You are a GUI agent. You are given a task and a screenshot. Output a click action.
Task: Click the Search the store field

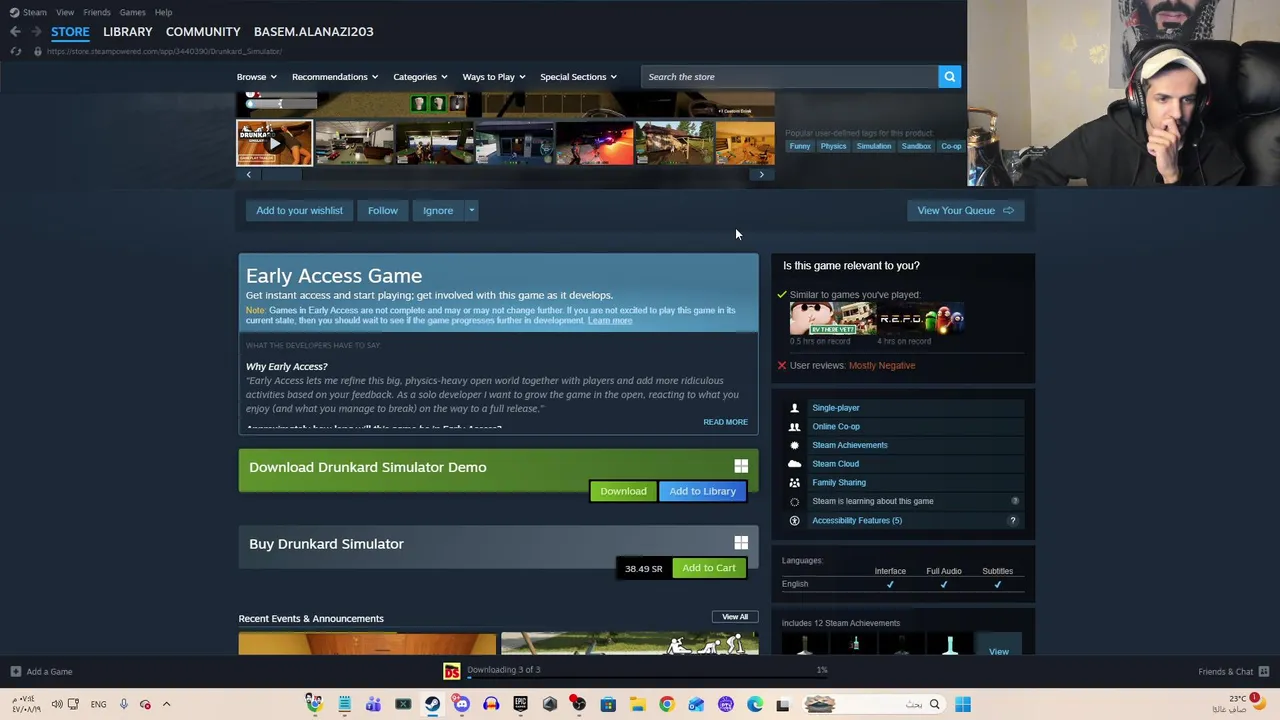[x=790, y=77]
